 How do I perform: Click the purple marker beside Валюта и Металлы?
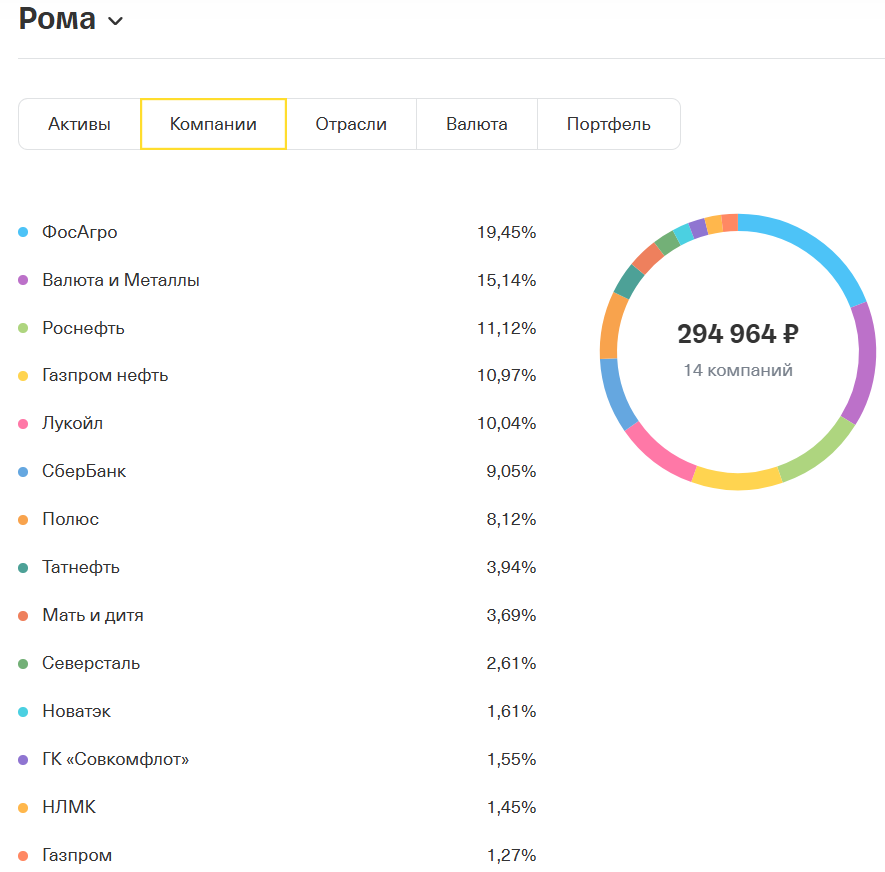click(22, 279)
